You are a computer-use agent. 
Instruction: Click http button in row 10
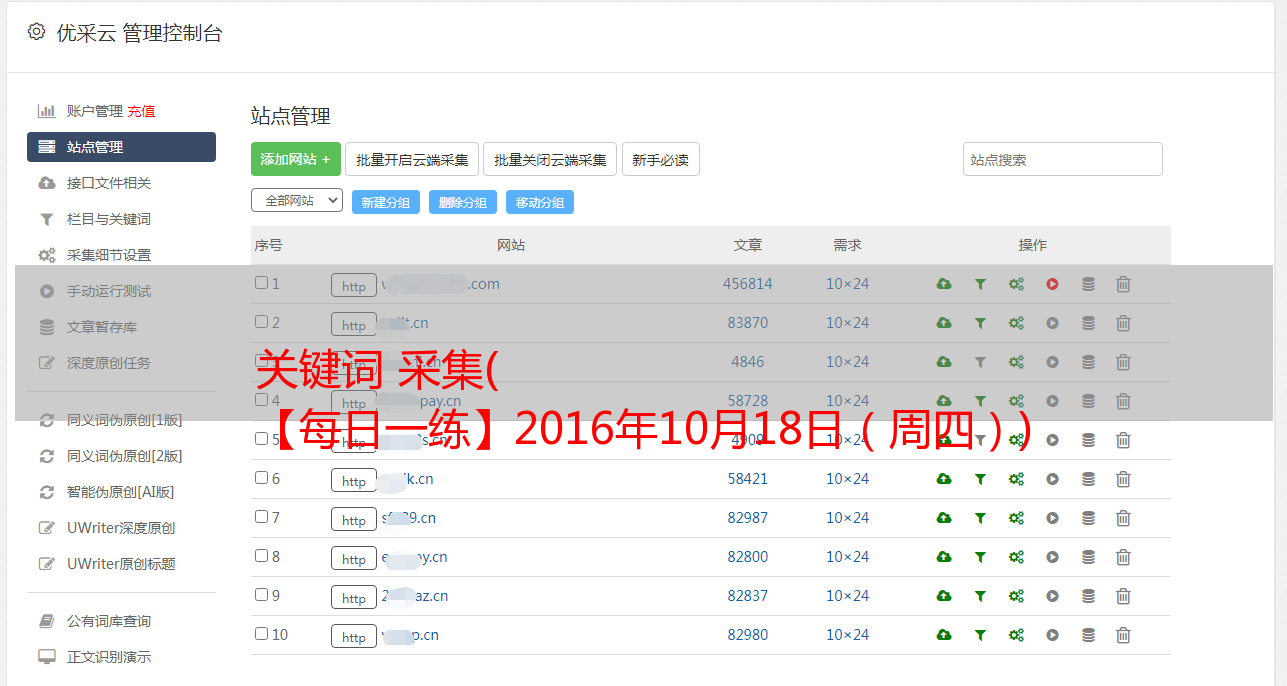click(x=354, y=636)
